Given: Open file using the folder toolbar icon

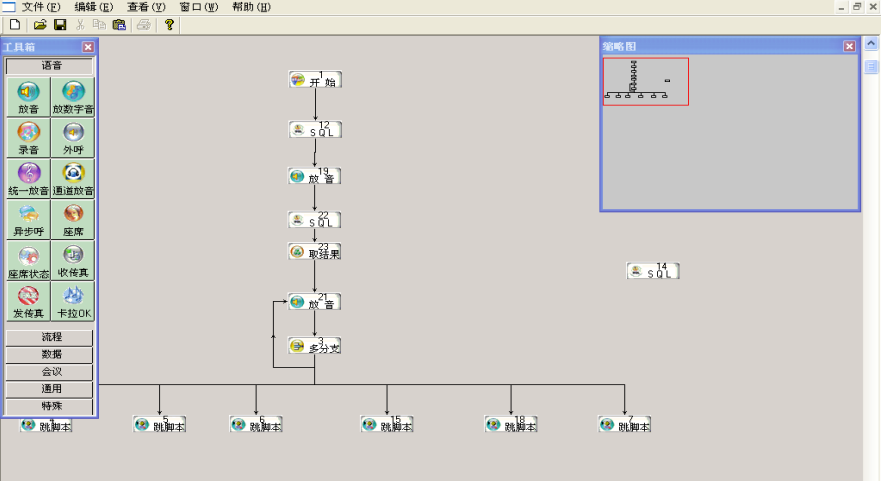Looking at the screenshot, I should point(40,25).
